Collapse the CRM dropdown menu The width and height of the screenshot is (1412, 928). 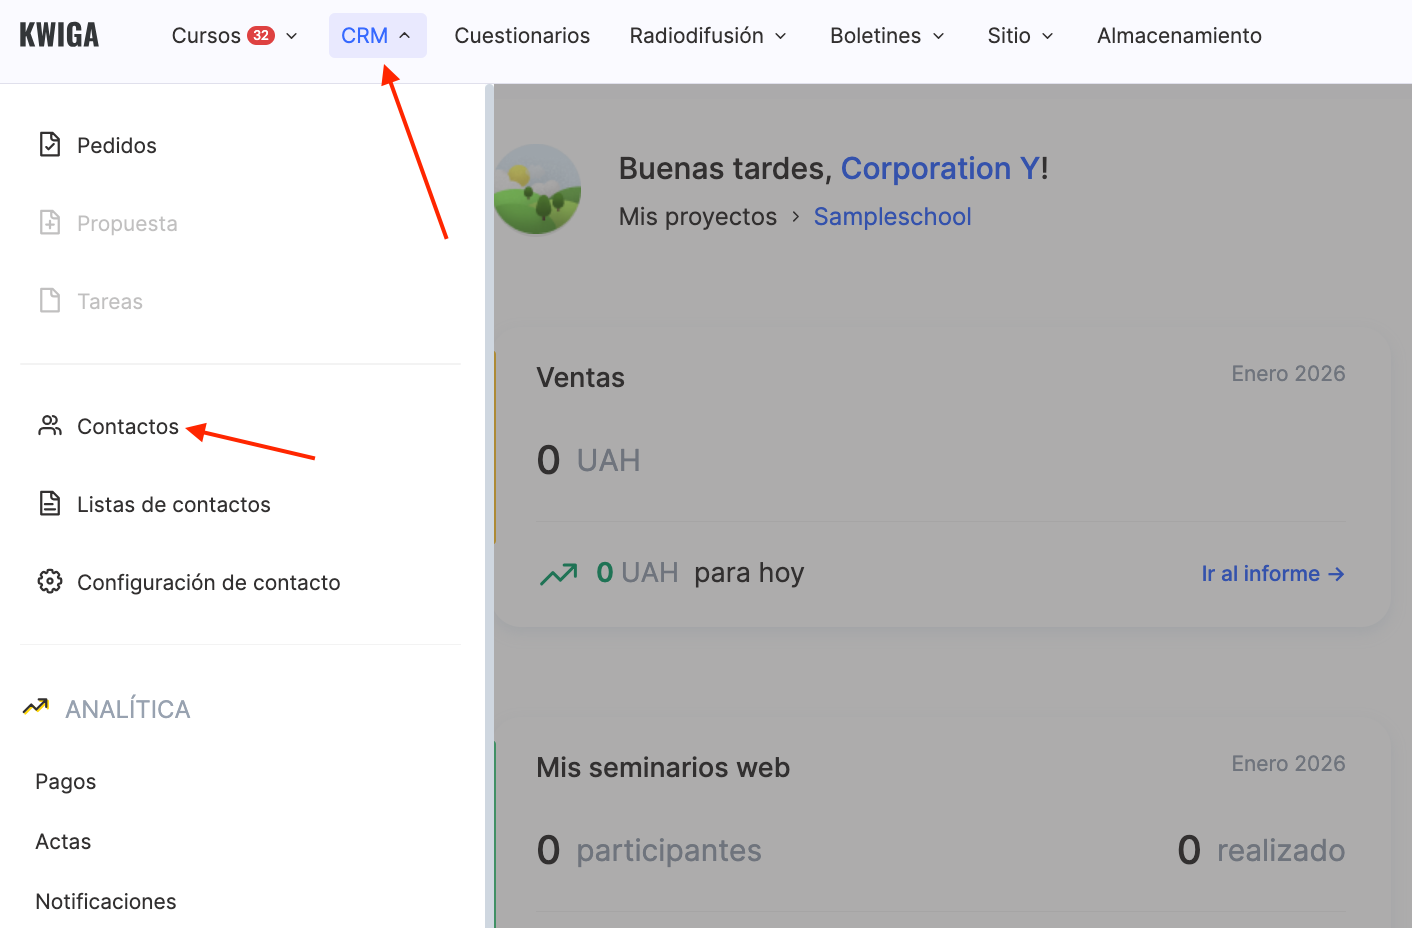[377, 36]
